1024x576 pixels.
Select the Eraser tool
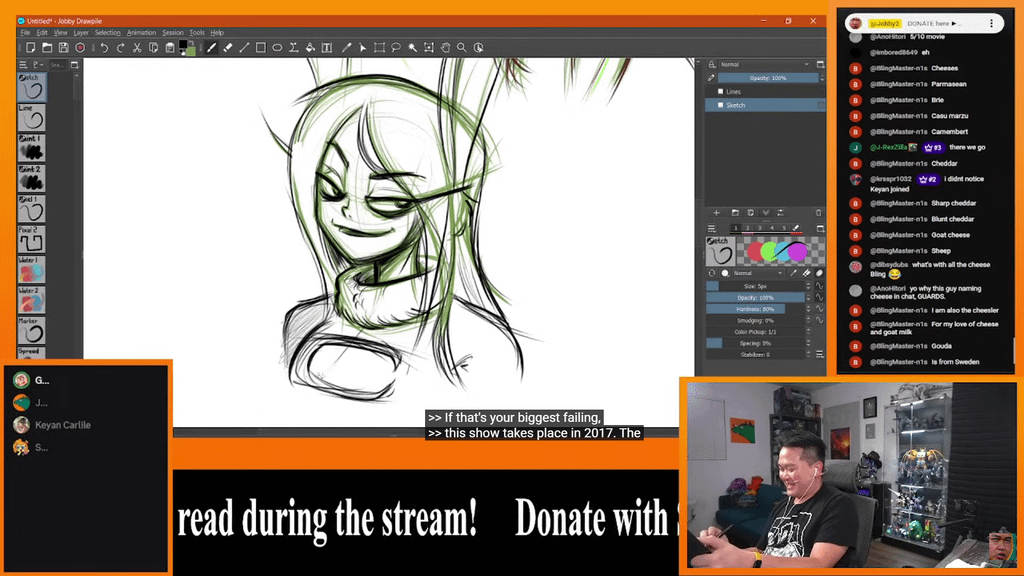pos(228,48)
